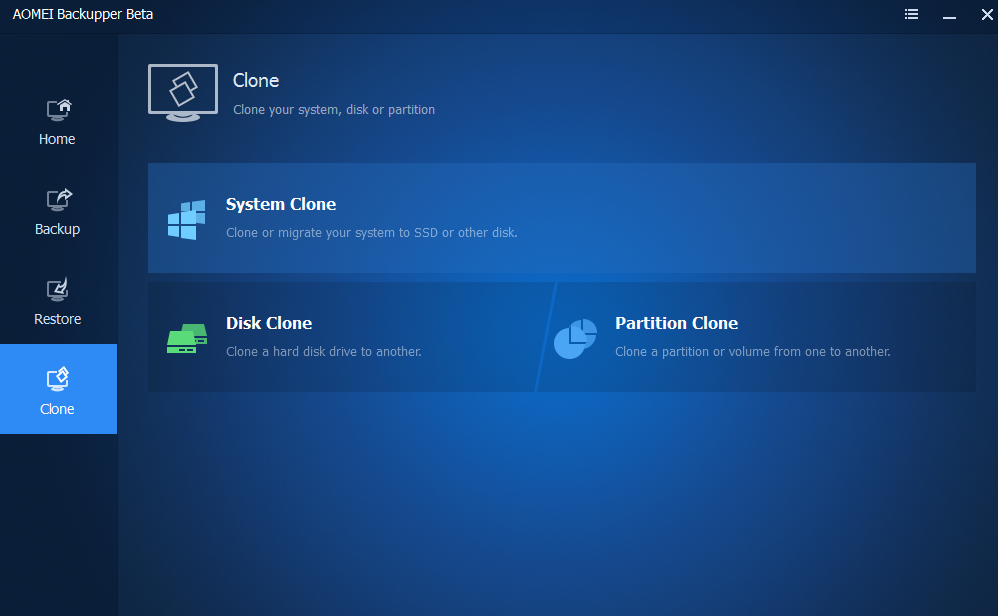998x616 pixels.
Task: Switch to the Backup section
Action: pos(57,212)
